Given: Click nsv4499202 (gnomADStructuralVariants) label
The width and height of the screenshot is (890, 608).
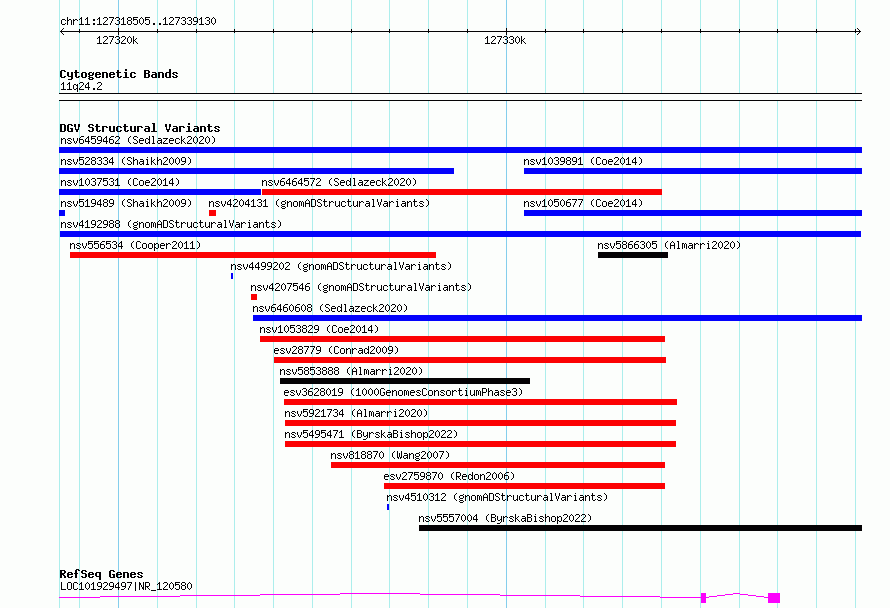Looking at the screenshot, I should point(341,266).
